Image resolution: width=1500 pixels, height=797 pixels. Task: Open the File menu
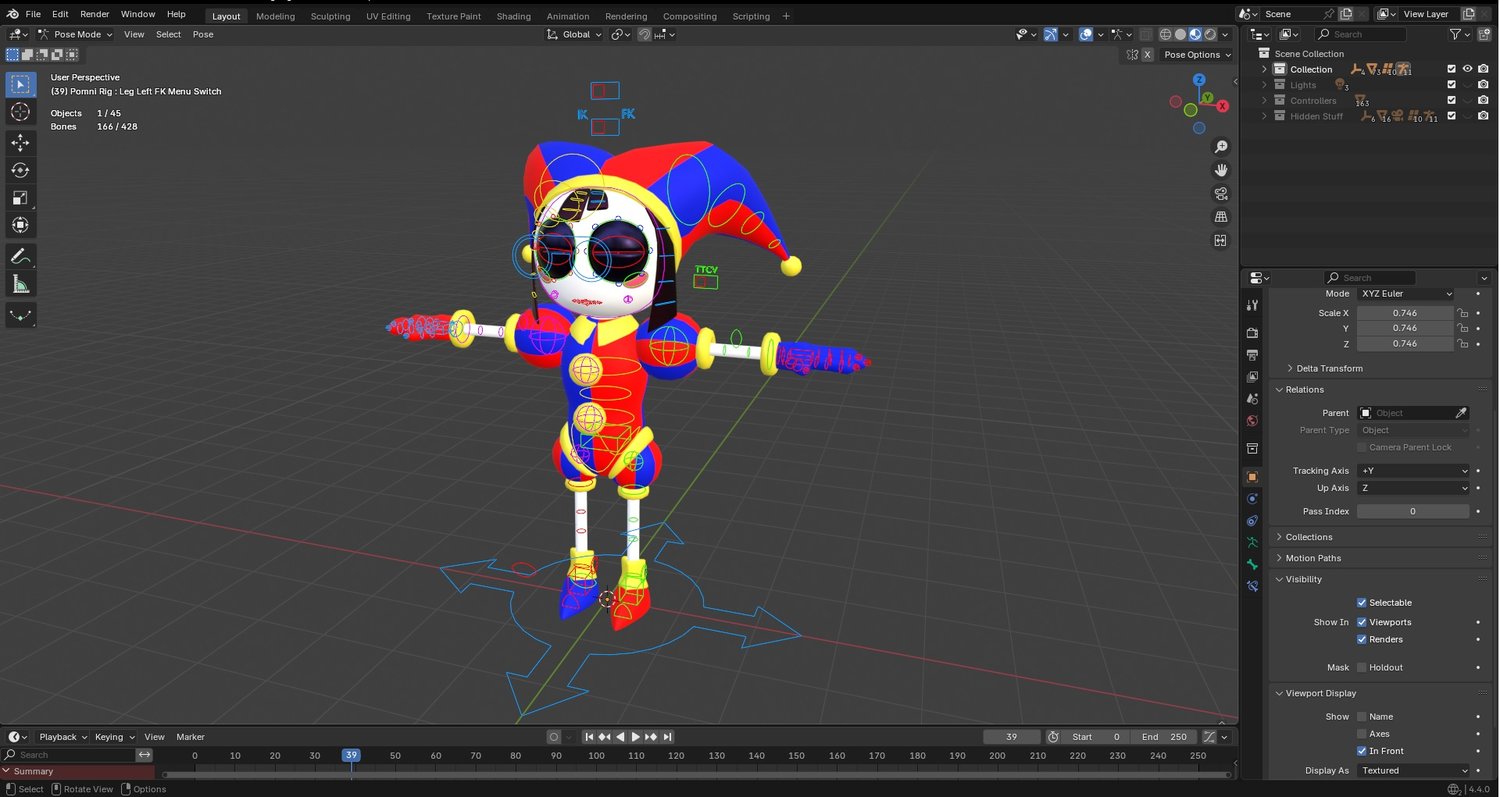tap(33, 14)
